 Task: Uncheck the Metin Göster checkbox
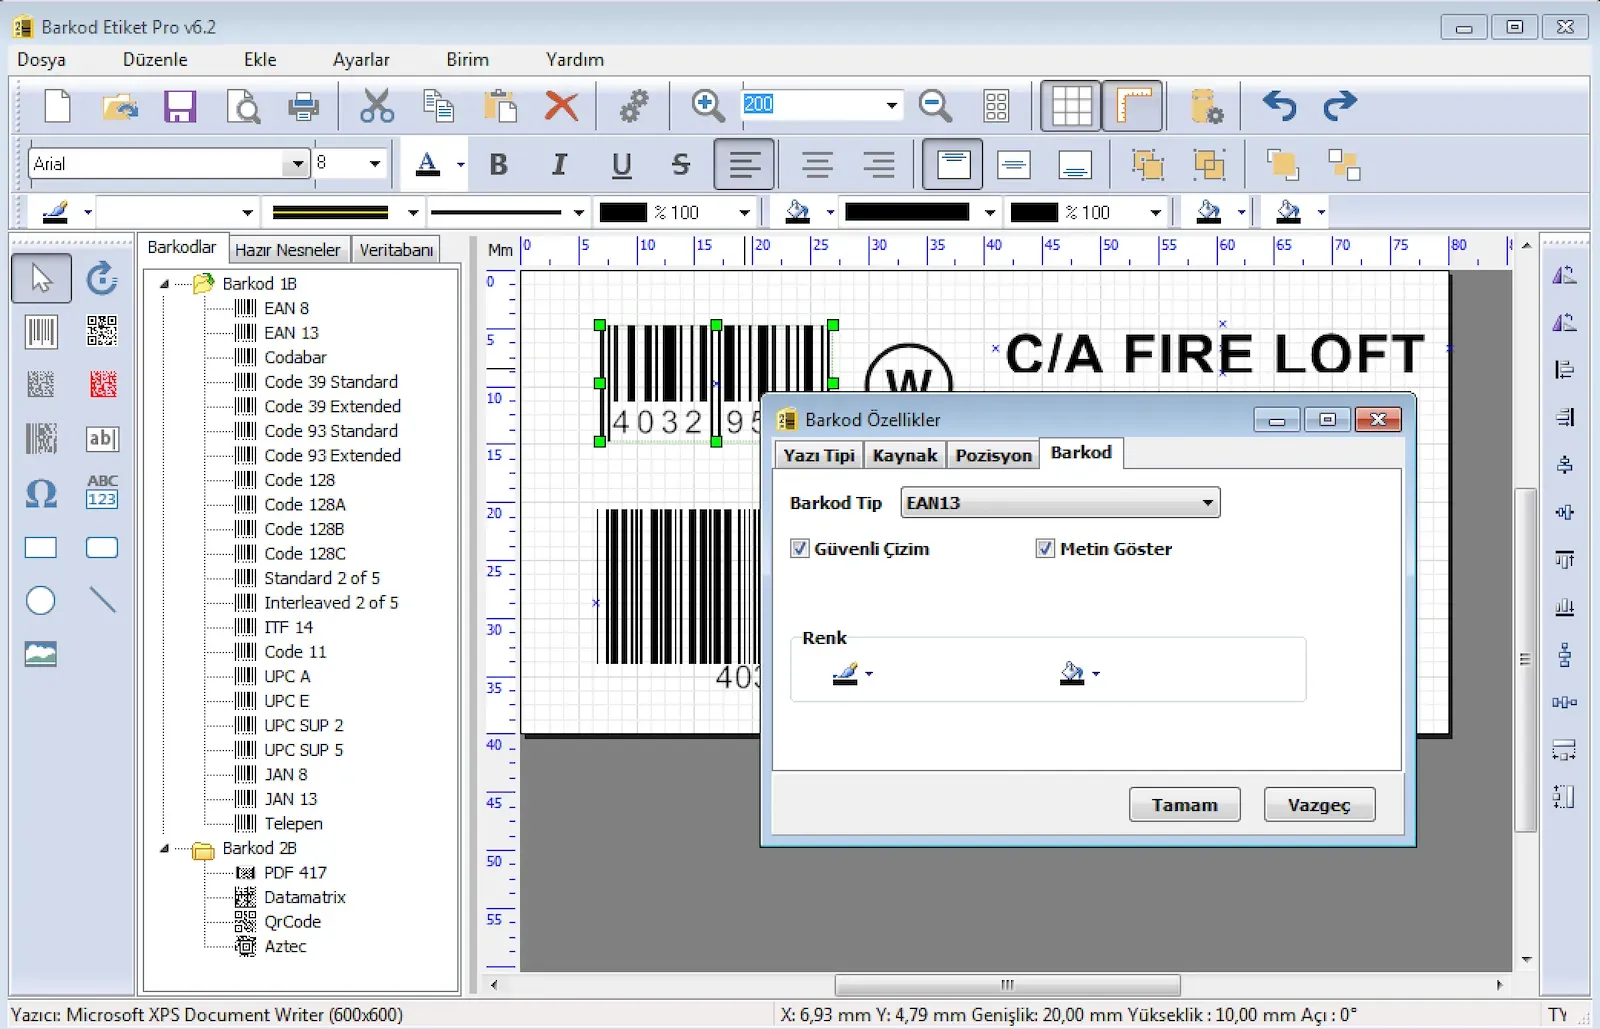pos(1045,548)
